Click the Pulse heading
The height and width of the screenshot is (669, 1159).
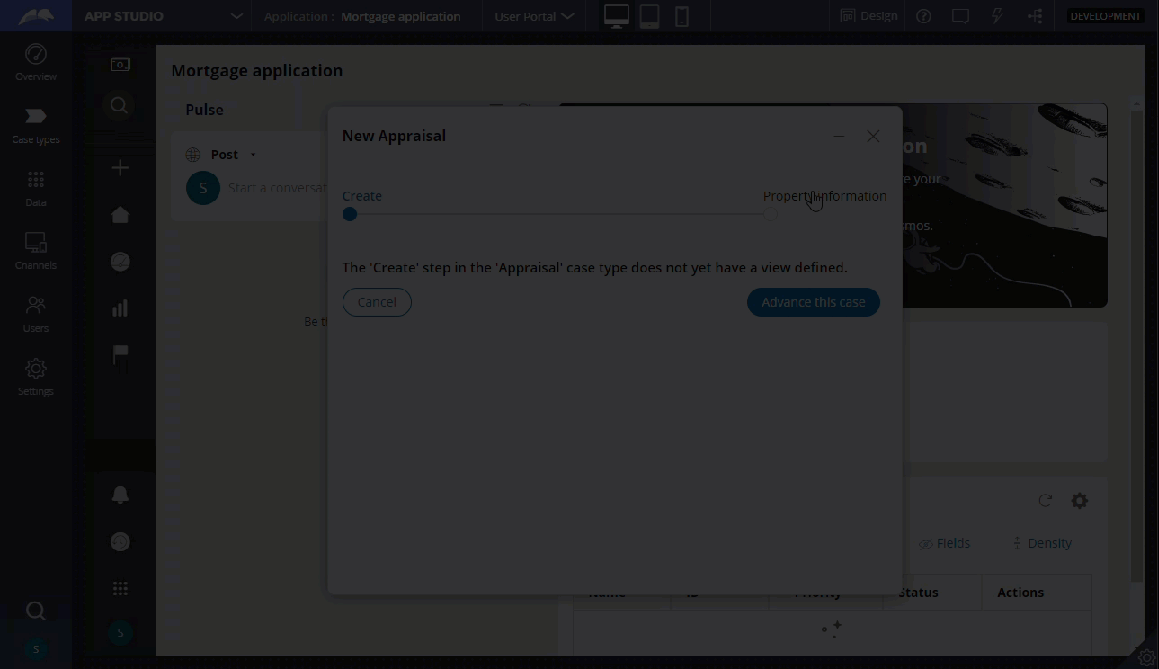click(204, 109)
